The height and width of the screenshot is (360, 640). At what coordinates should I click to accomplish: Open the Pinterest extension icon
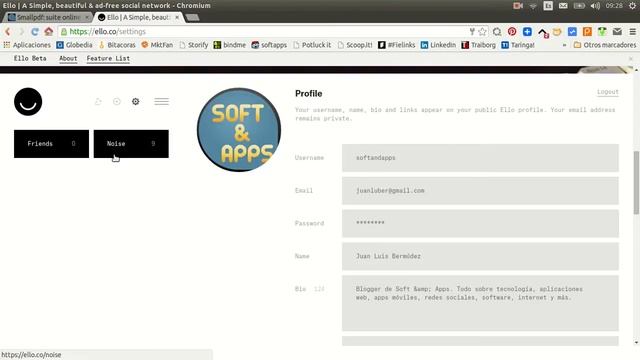[x=512, y=31]
